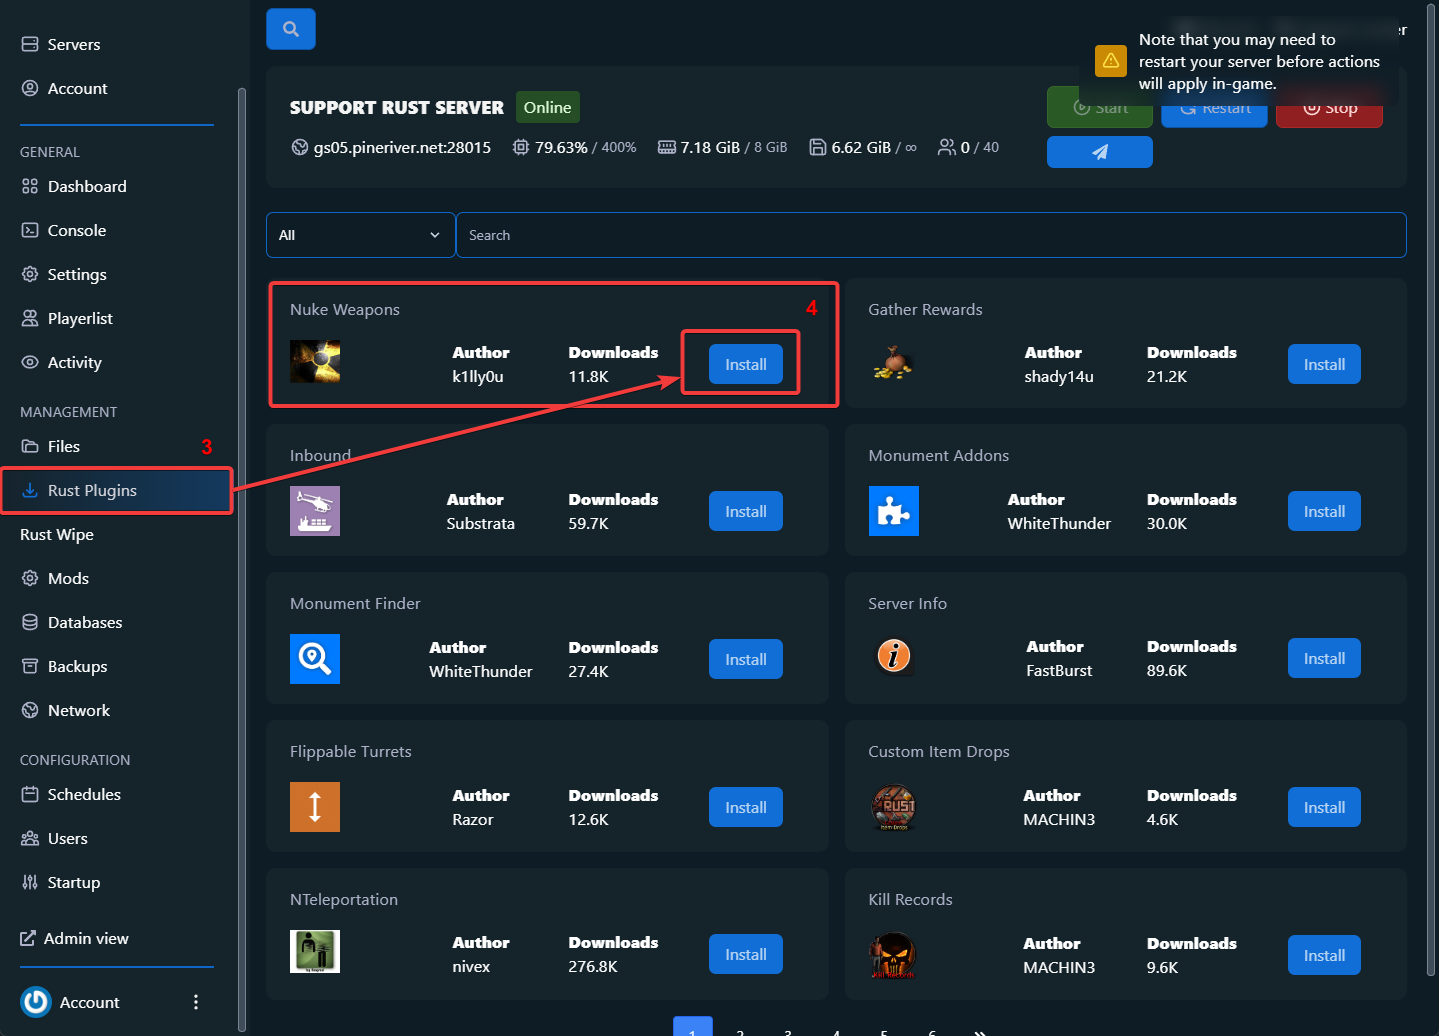
Task: Install the Inbound plugin
Action: [746, 511]
